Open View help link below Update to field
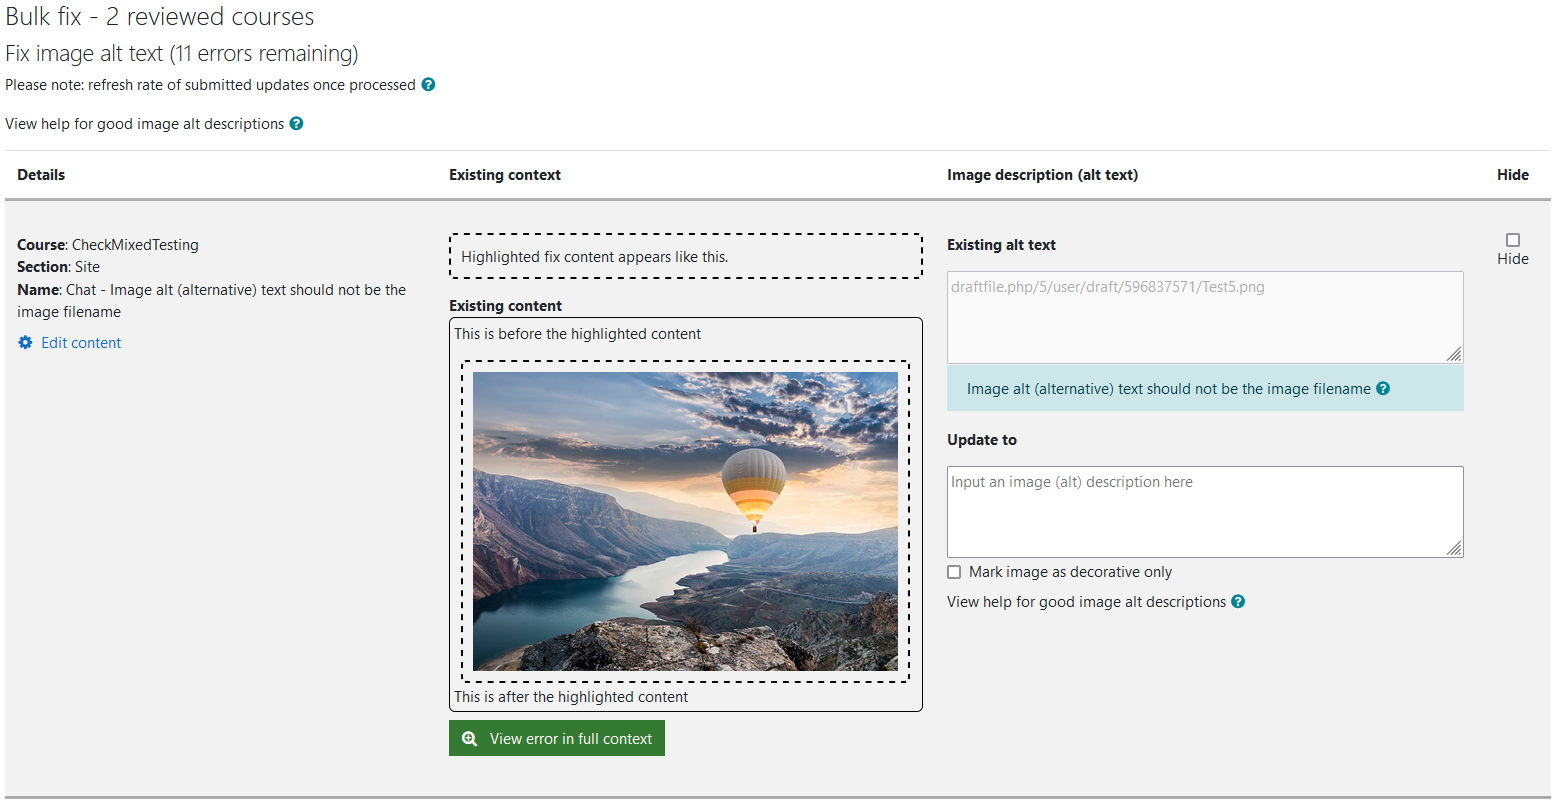1557x801 pixels. 1086,602
